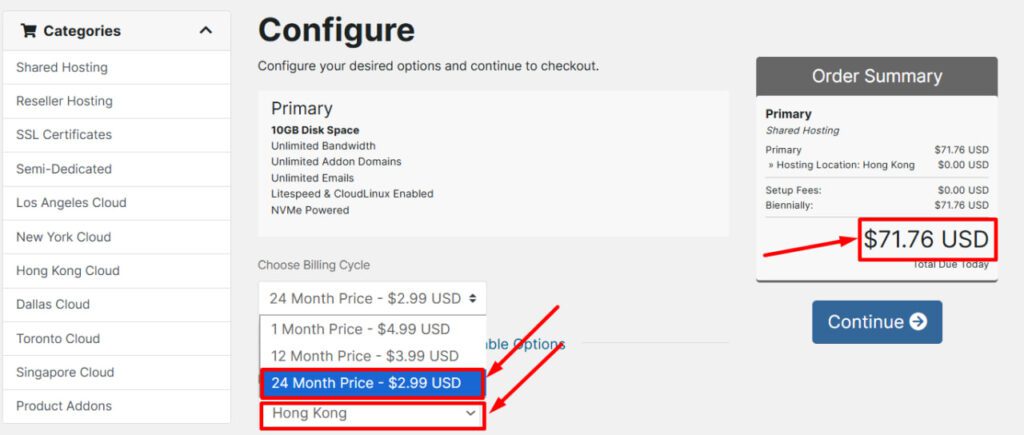Open the Reseller Hosting category

[64, 101]
